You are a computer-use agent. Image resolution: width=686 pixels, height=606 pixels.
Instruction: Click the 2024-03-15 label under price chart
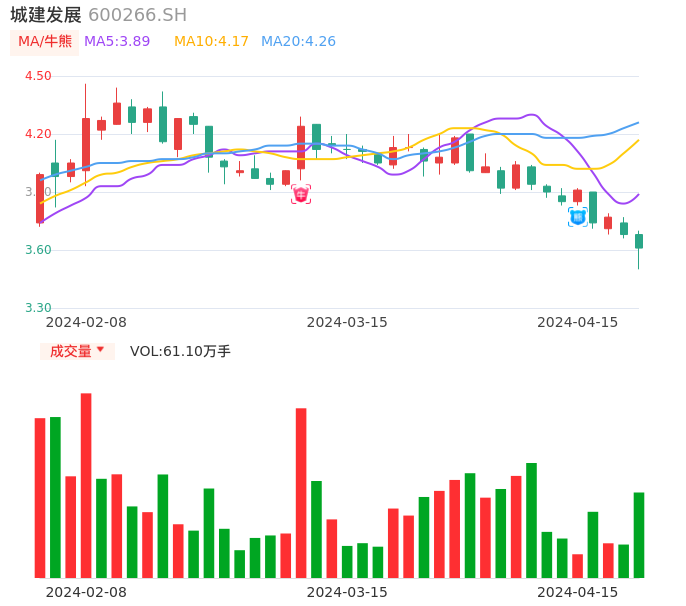click(x=347, y=322)
